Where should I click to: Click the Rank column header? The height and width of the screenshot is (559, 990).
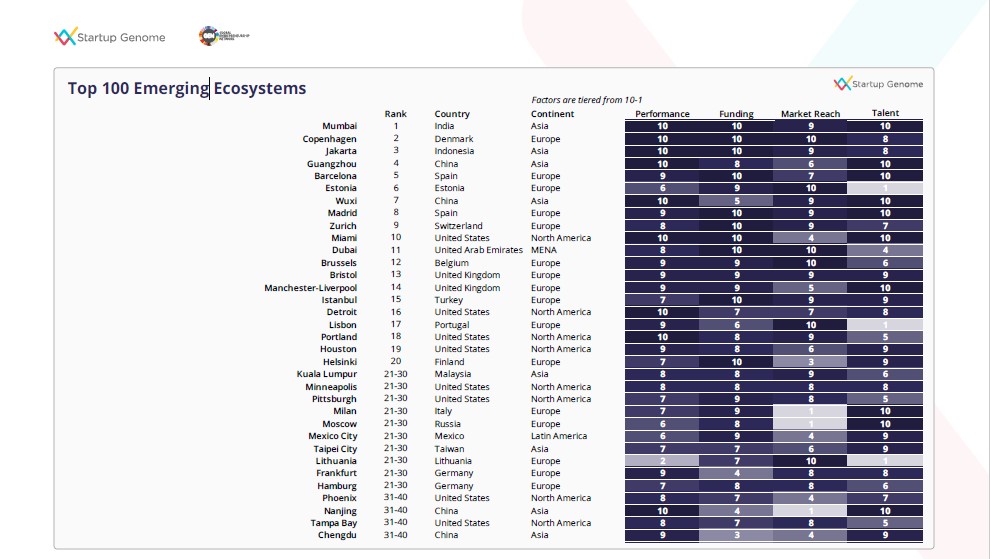coord(395,114)
